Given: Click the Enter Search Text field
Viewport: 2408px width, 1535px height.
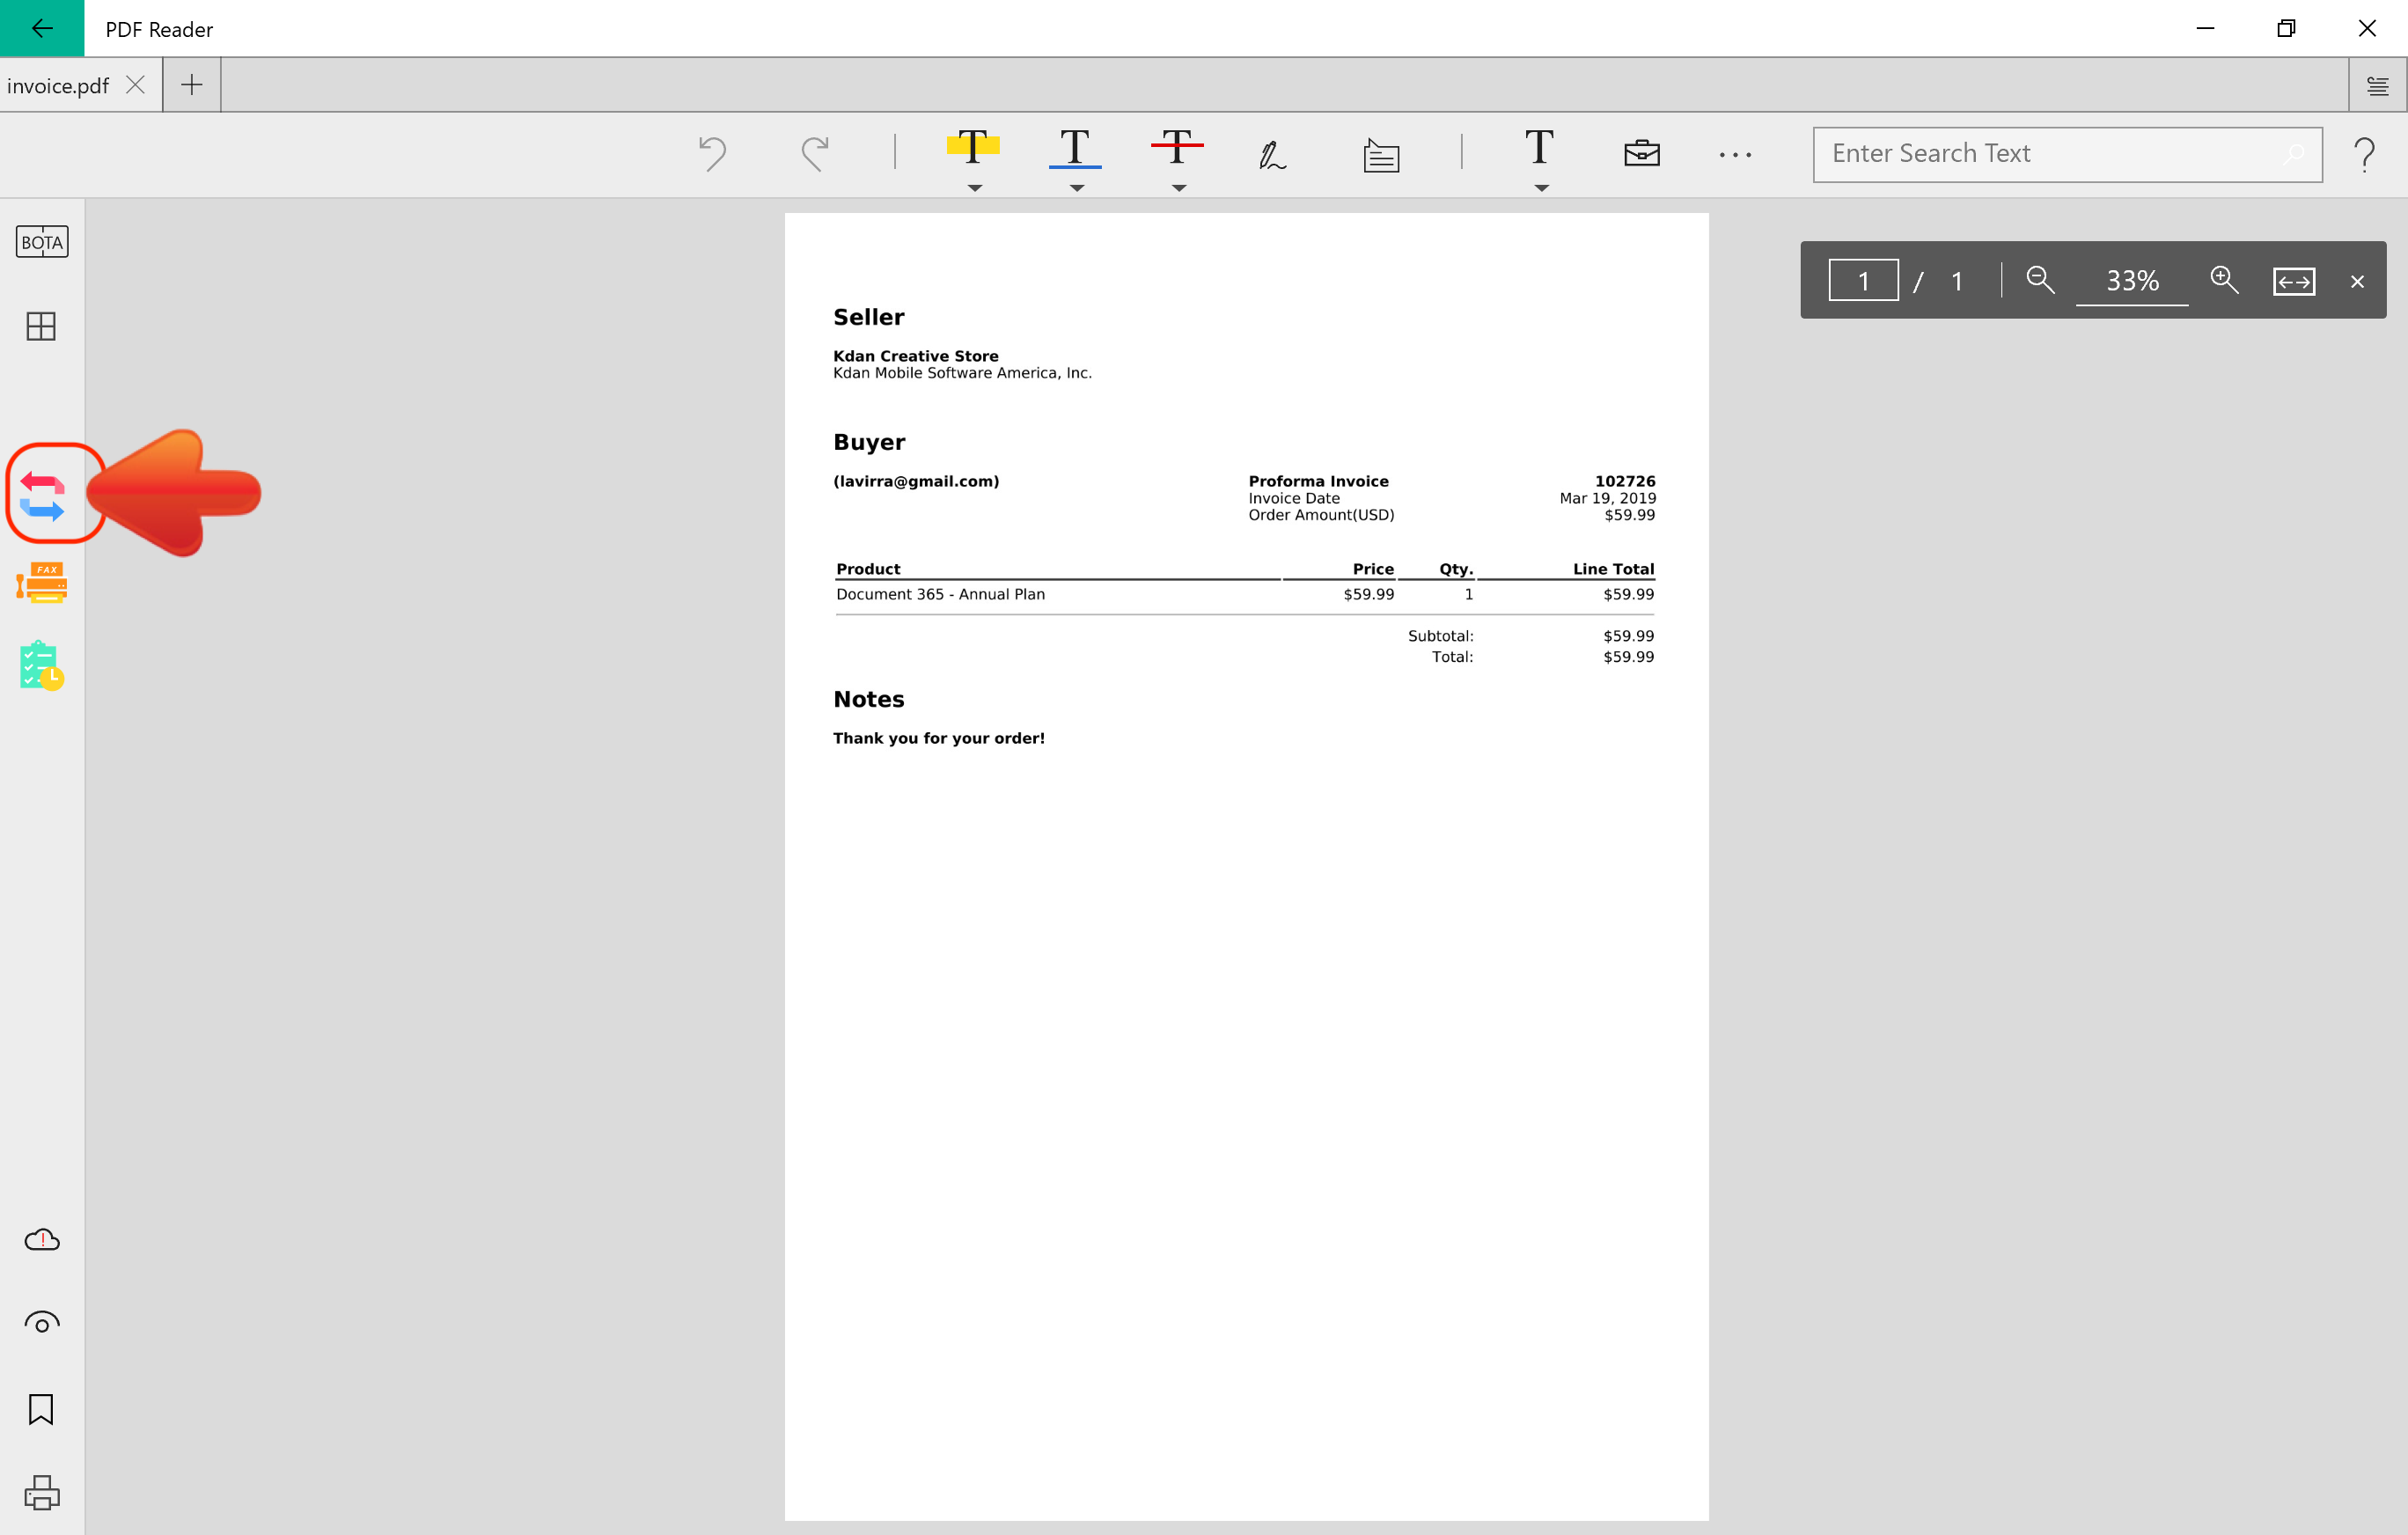Looking at the screenshot, I should 2050,154.
